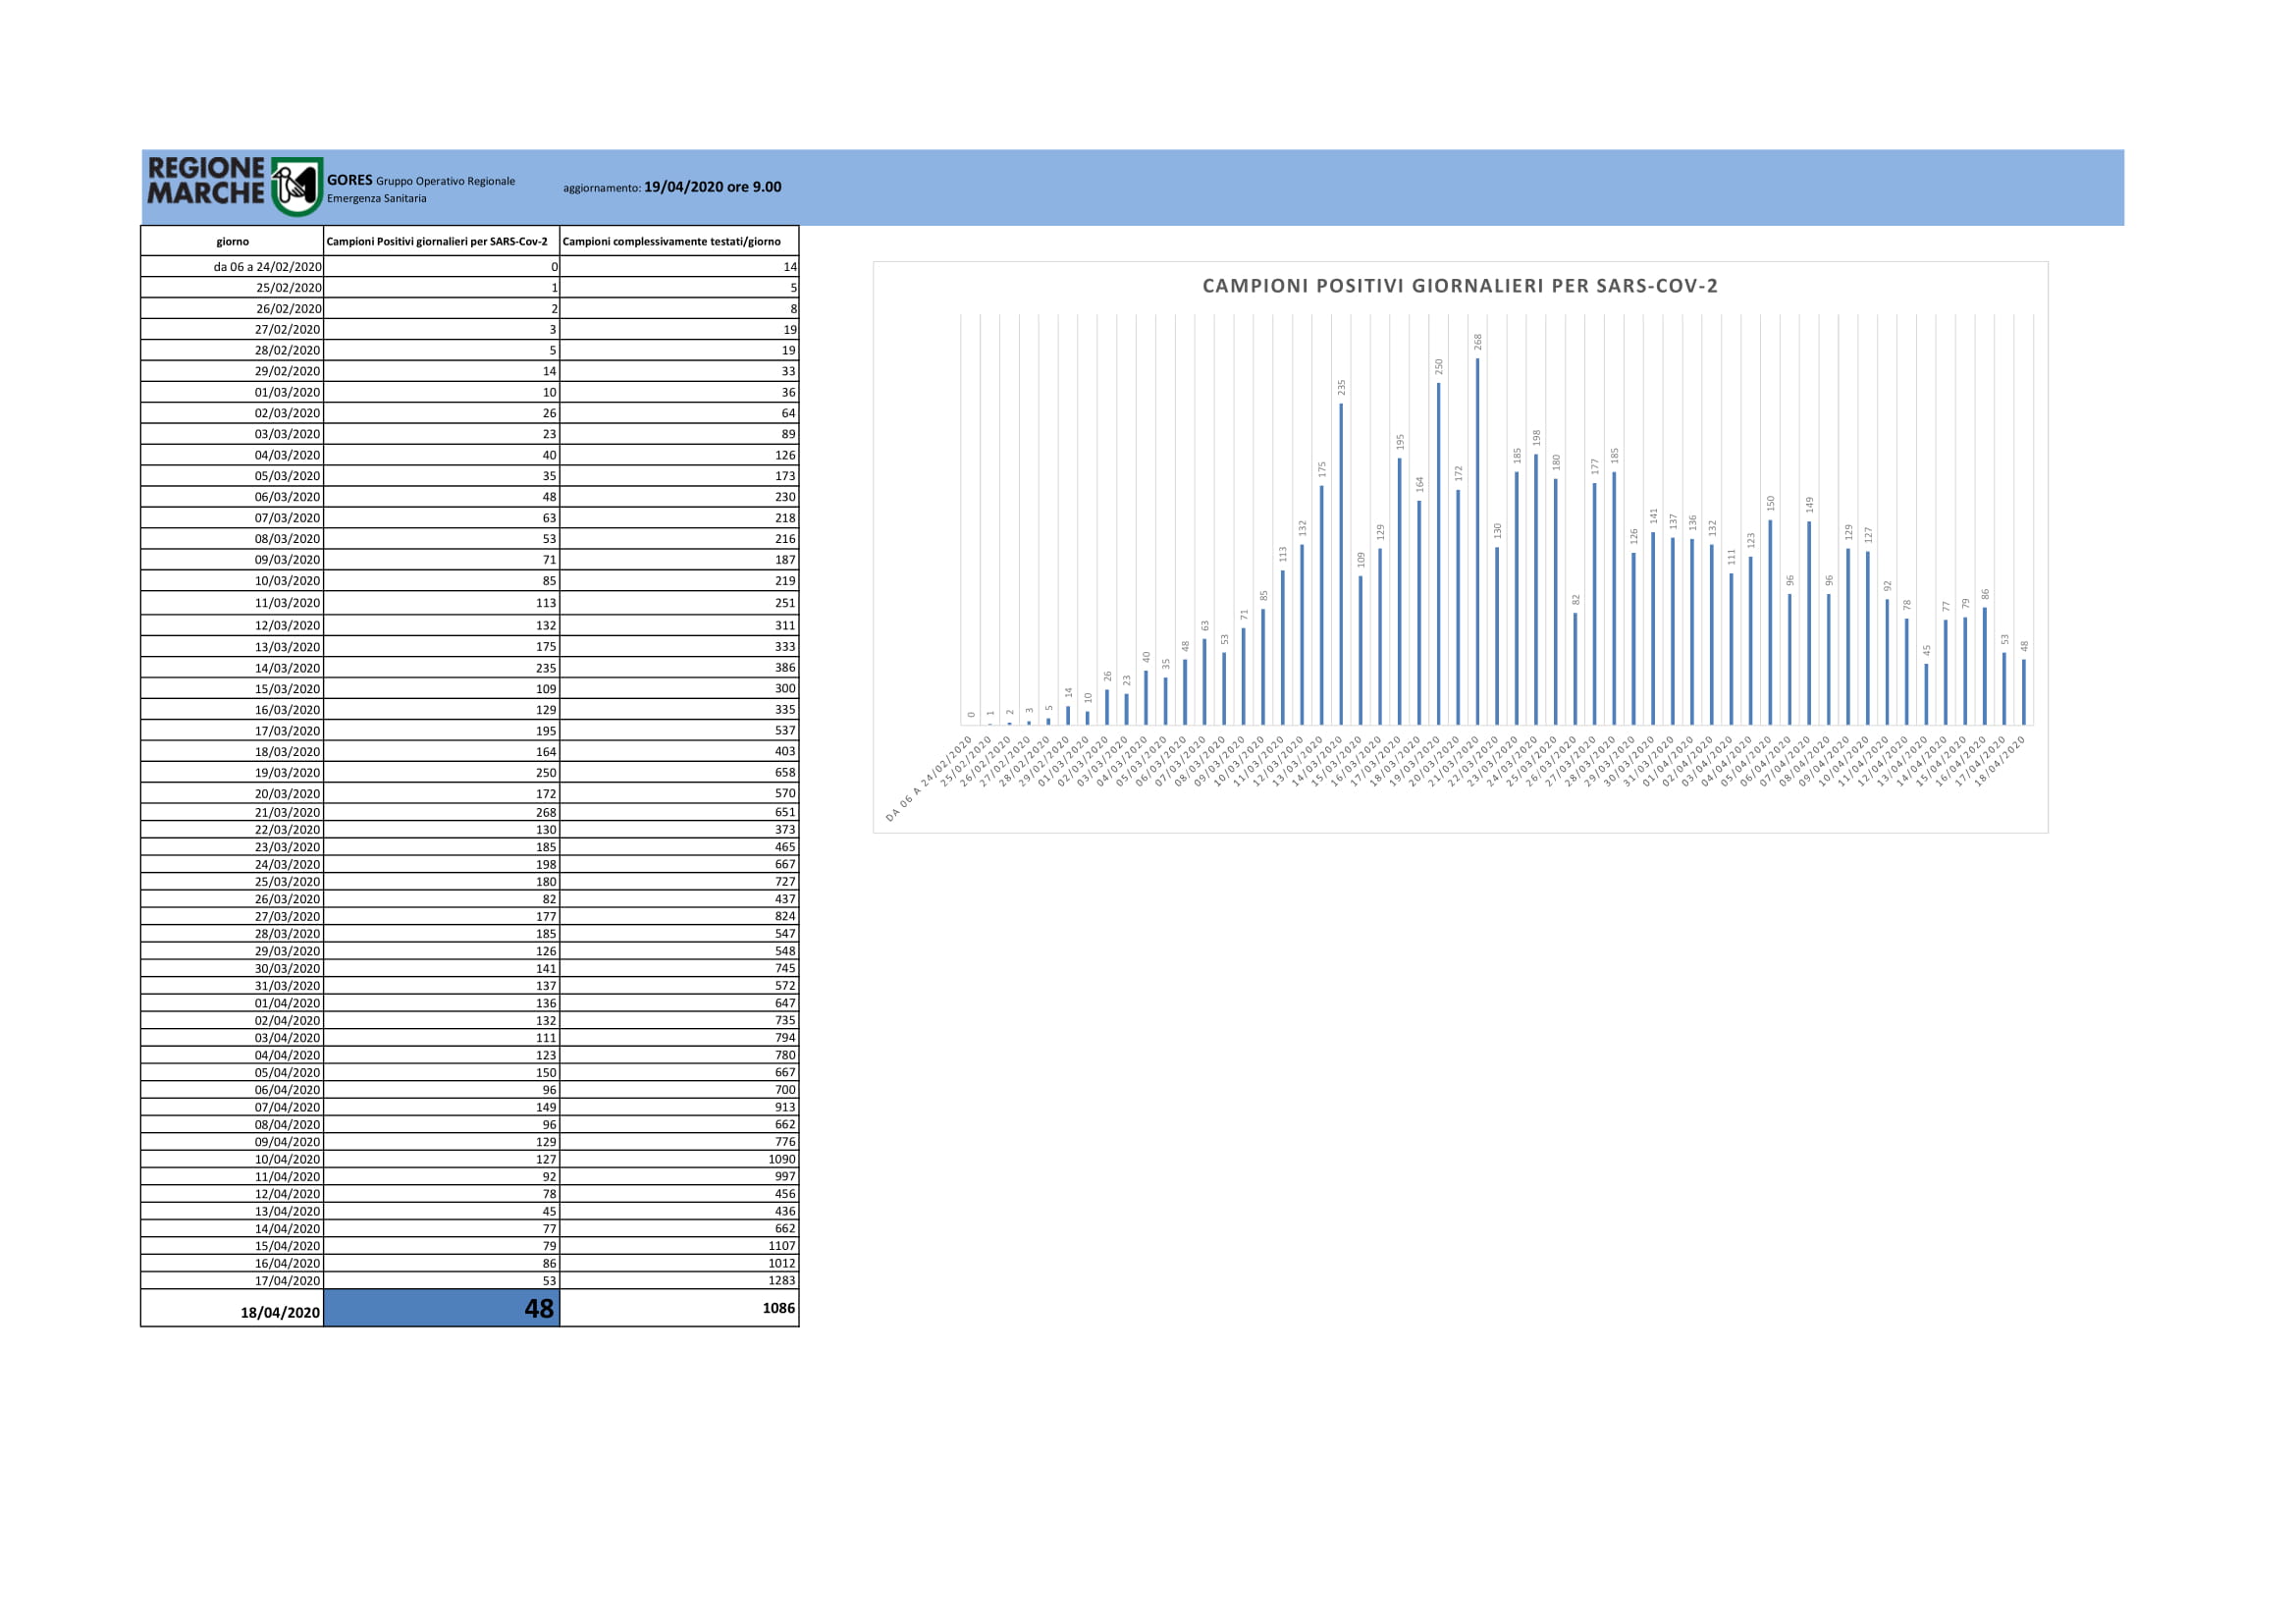Click positives value 268 in the 21/03/2020 row
This screenshot has height=1624, width=2296.
coord(441,813)
